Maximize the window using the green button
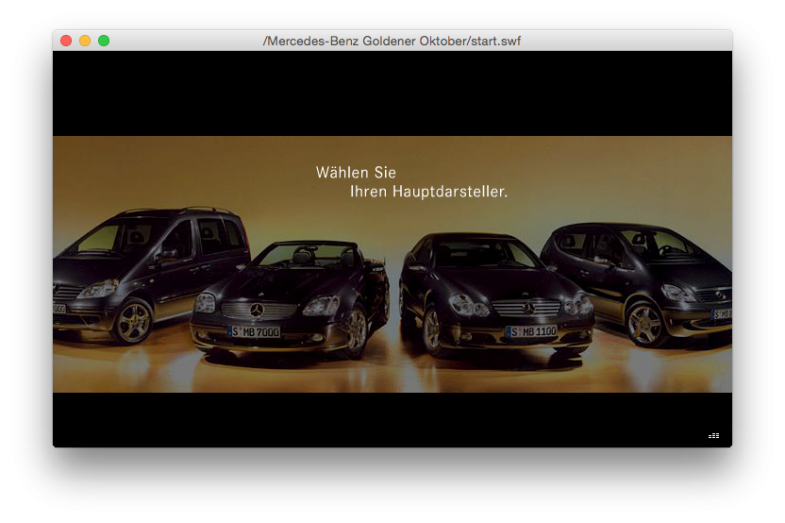 pos(104,41)
